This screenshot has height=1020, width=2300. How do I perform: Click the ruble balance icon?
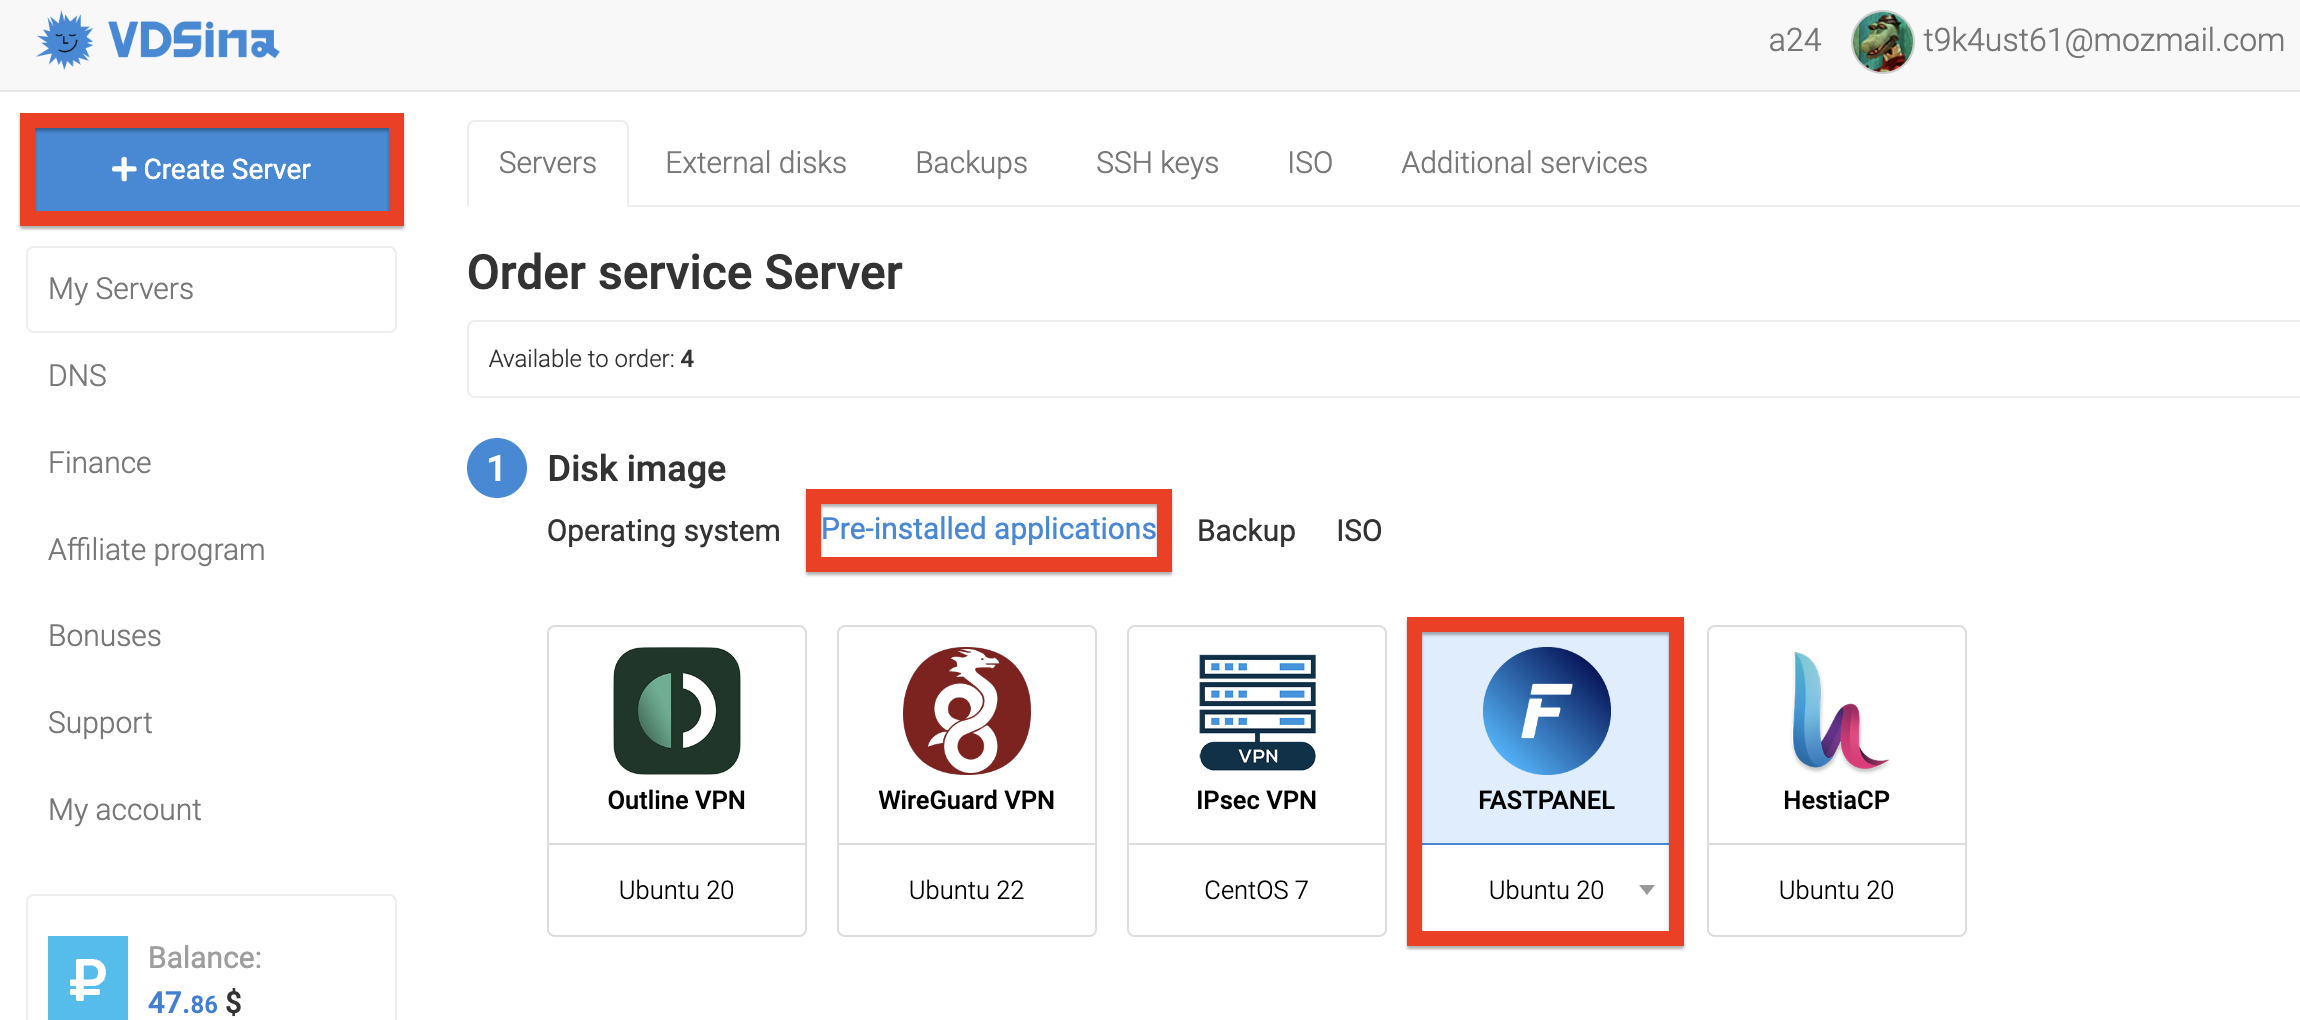(x=88, y=978)
